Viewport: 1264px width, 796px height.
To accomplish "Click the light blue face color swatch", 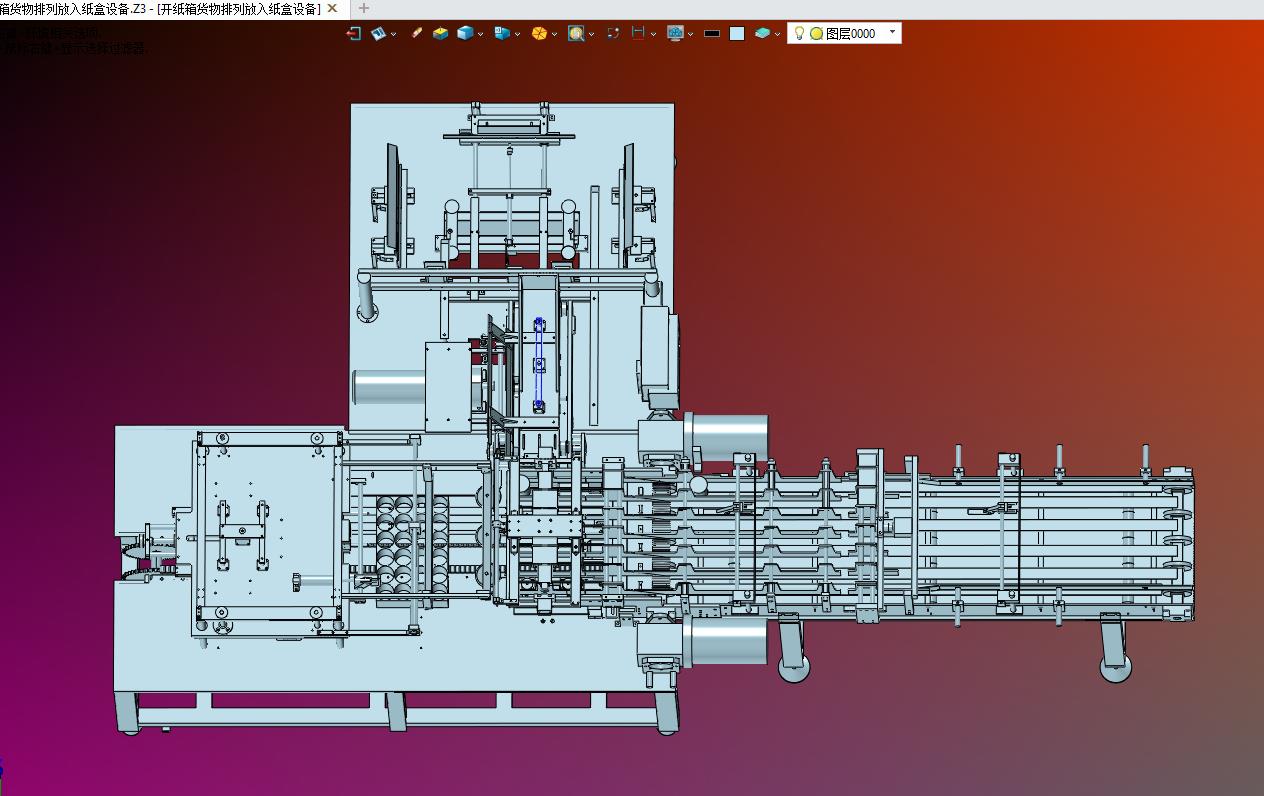I will pos(737,33).
